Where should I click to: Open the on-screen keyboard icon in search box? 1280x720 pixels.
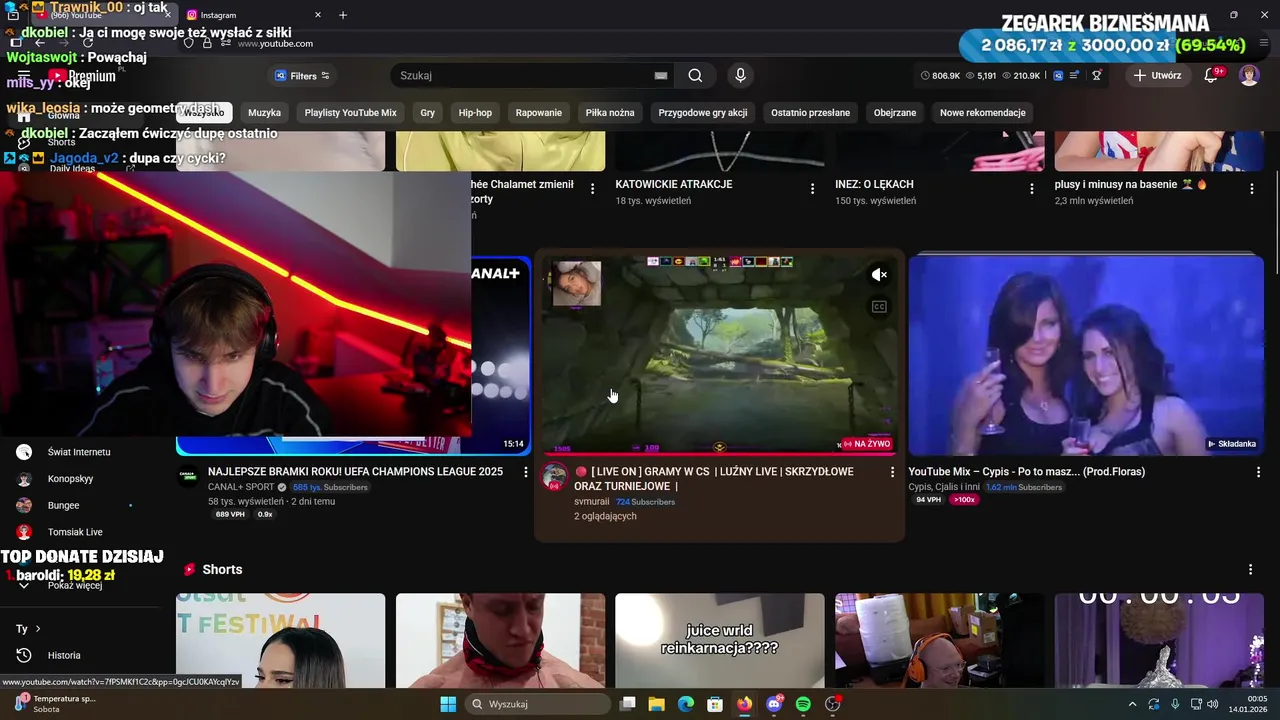tap(660, 76)
